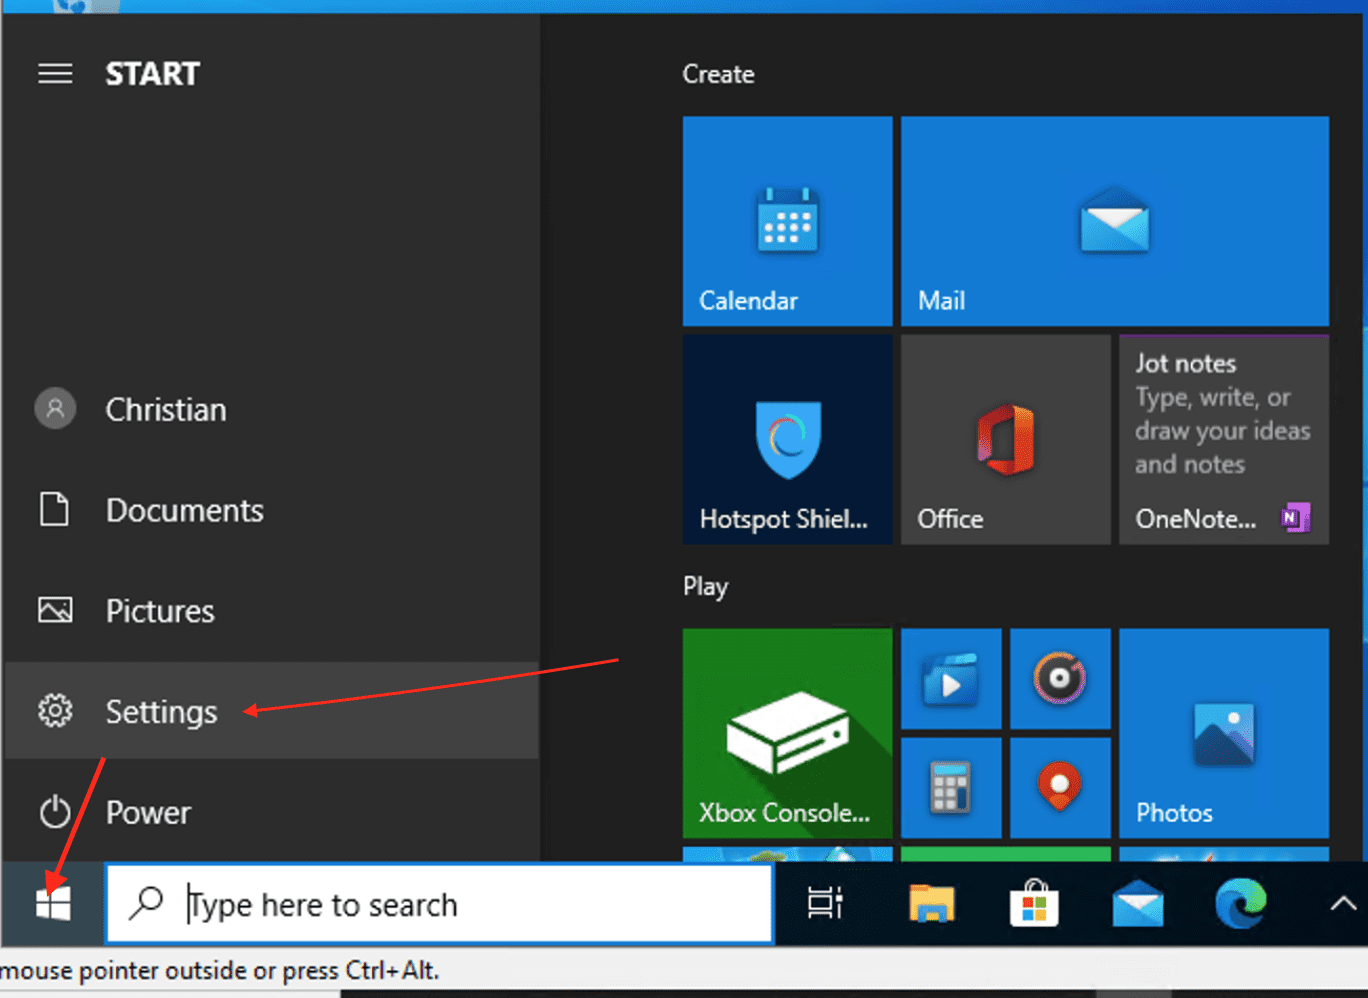This screenshot has width=1368, height=998.
Task: Launch Hotspot Shield from its tile
Action: tap(787, 440)
